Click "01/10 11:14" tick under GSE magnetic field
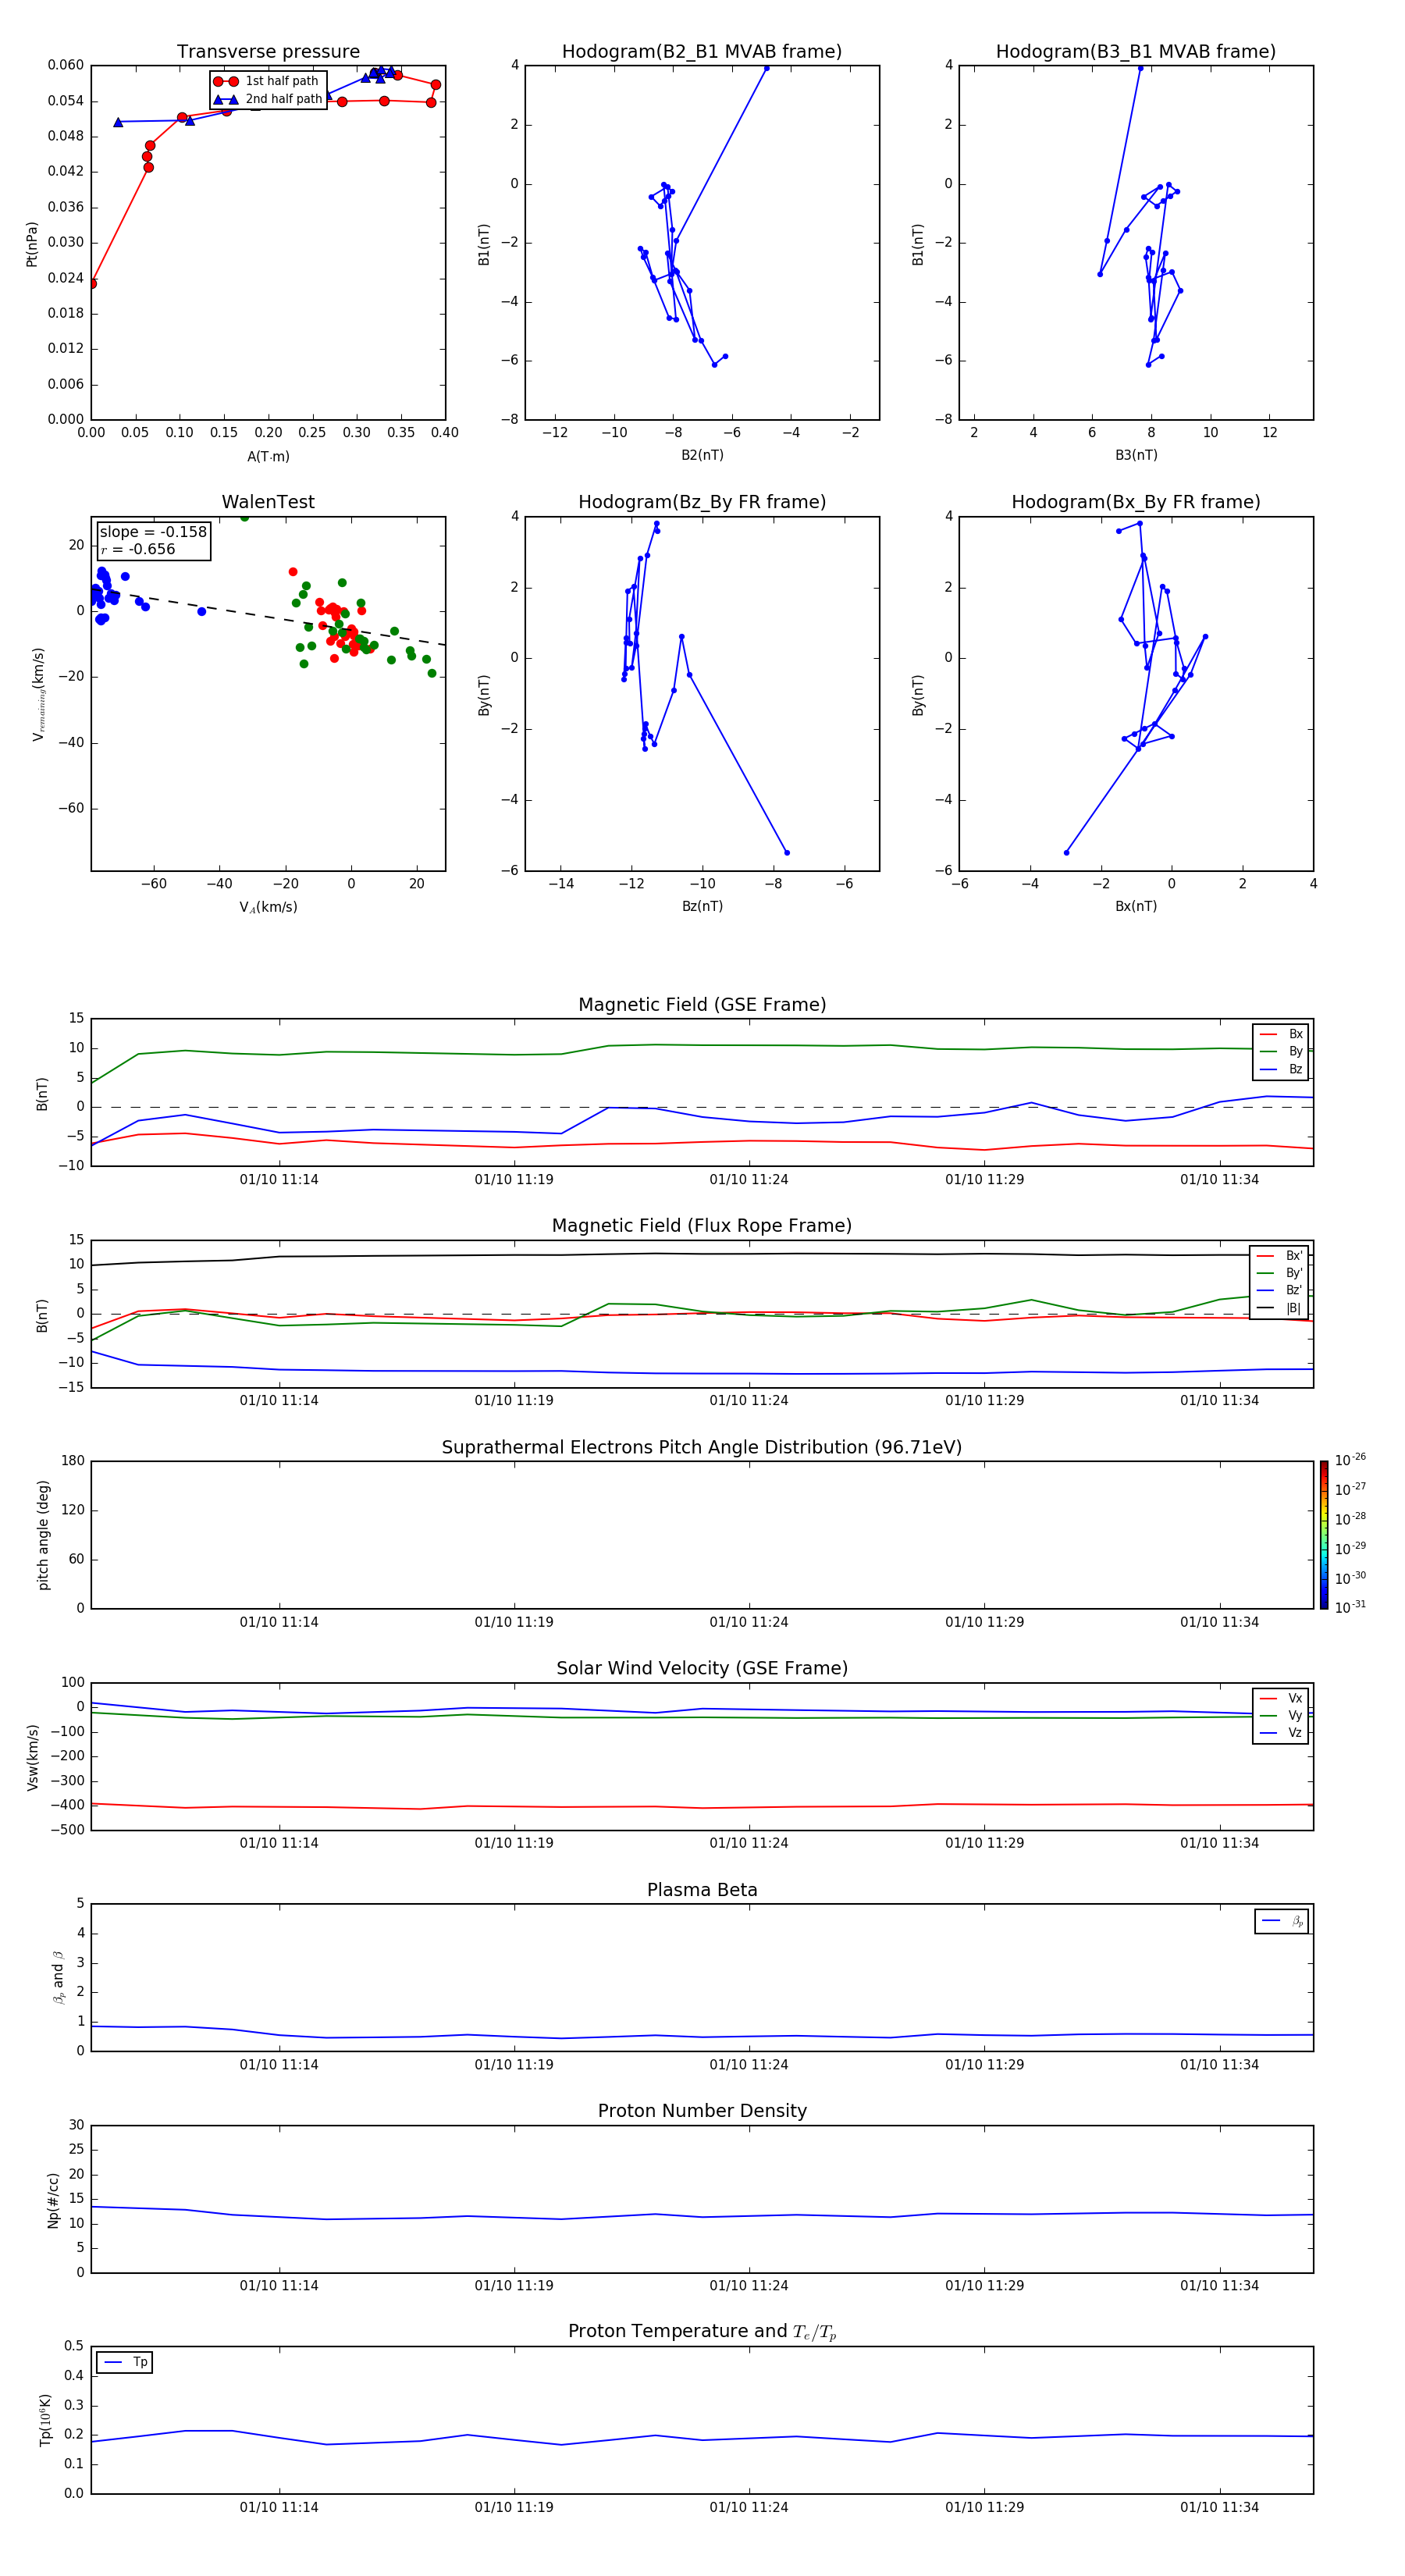This screenshot has width=1405, height=2576. (x=279, y=1180)
